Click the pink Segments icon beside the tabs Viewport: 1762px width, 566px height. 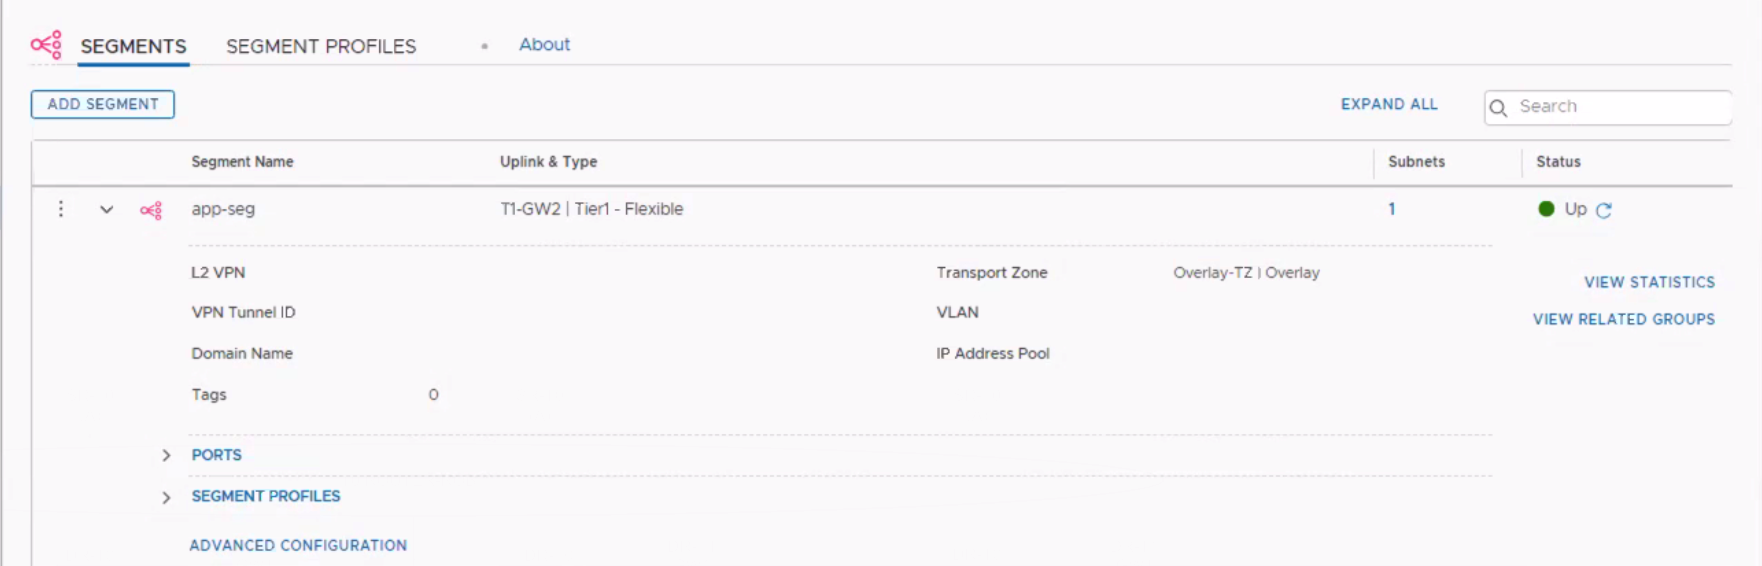tap(46, 45)
